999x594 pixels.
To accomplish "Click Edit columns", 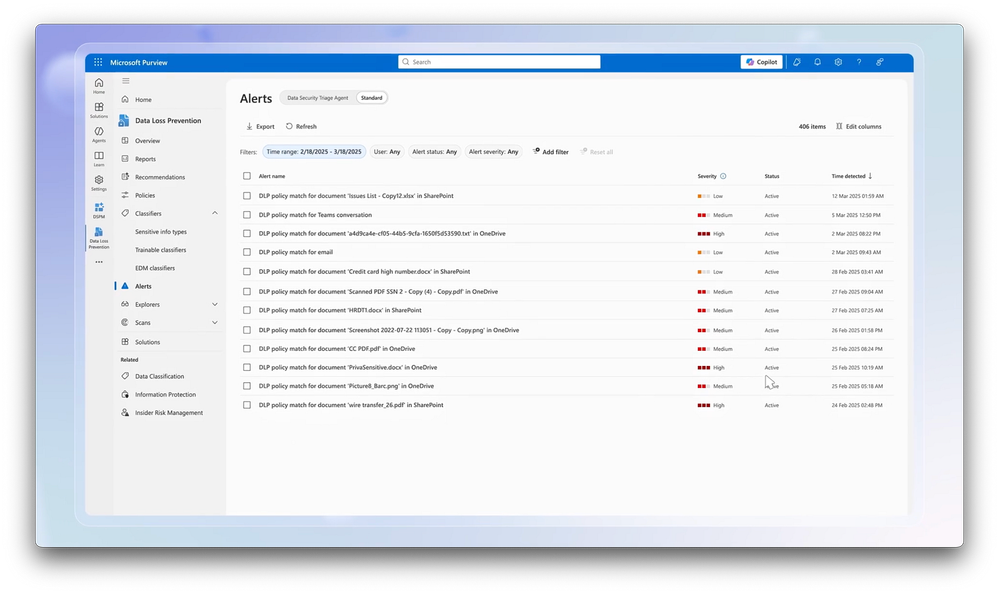I will click(858, 126).
